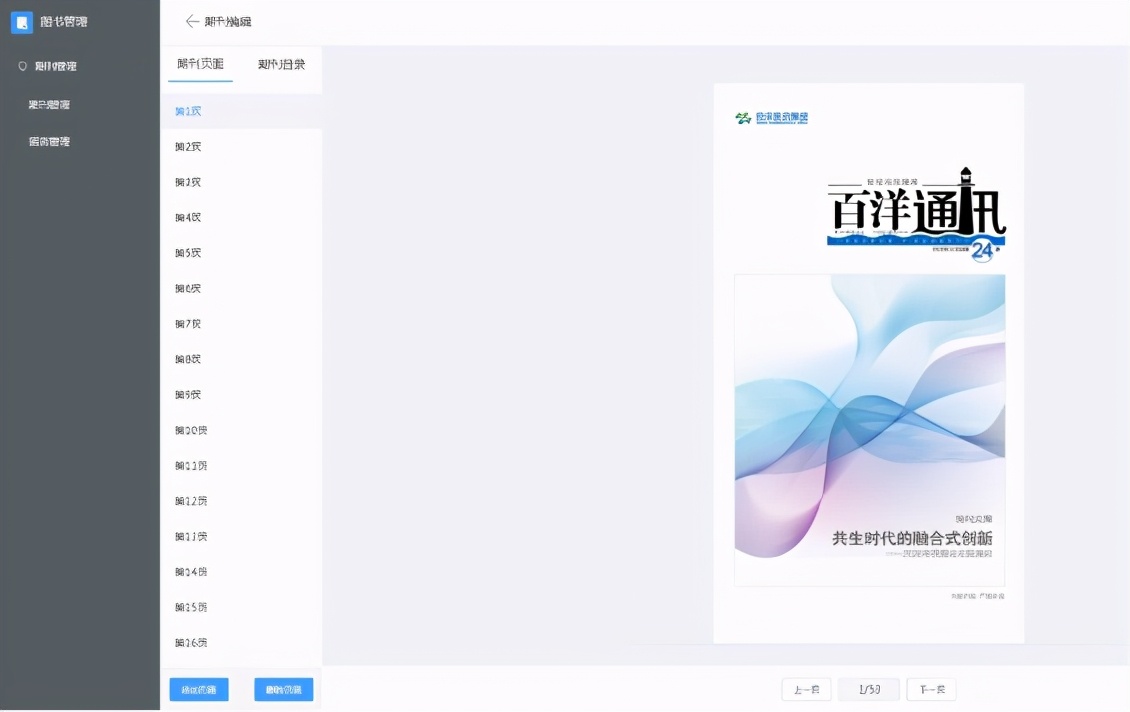This screenshot has height=712, width=1130.
Task: Click the second blue action button below the page list
Action: pyautogui.click(x=284, y=689)
